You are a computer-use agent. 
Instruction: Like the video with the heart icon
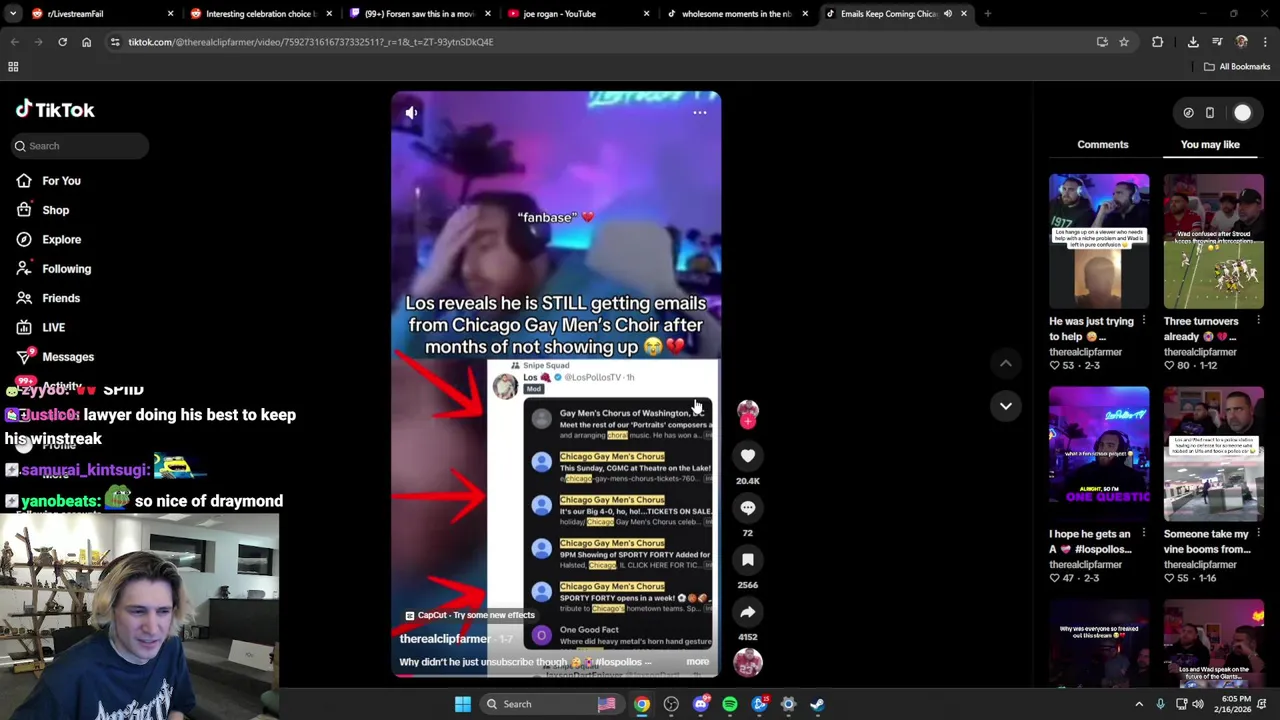[x=747, y=456]
